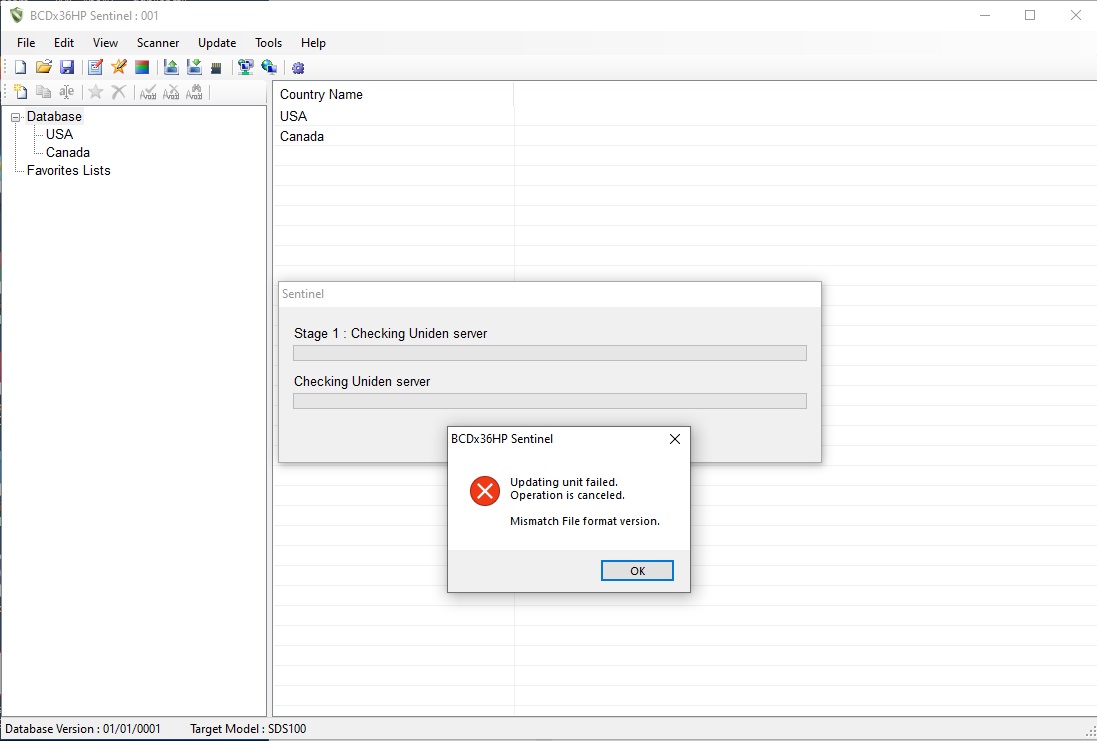Click the Stage 1 progress bar
The width and height of the screenshot is (1097, 741).
pyautogui.click(x=550, y=353)
